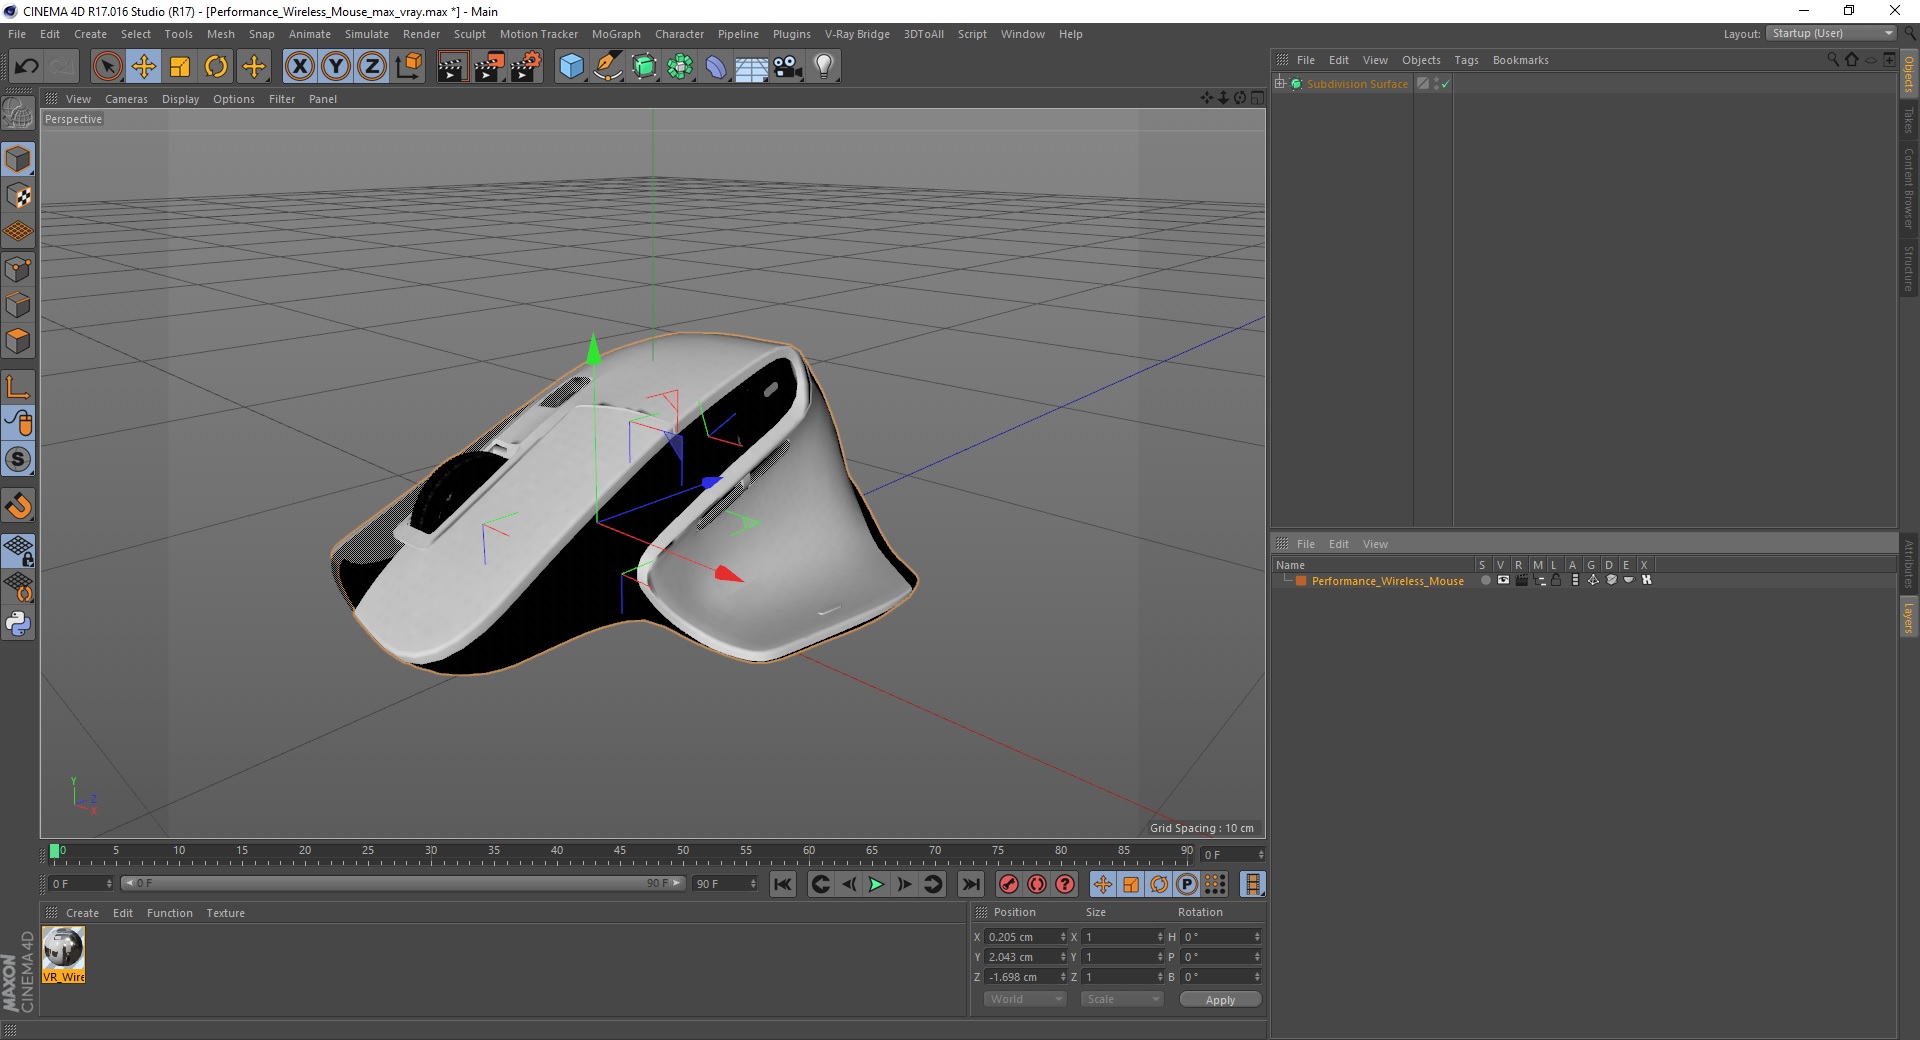1920x1040 pixels.
Task: Toggle Z axis lock
Action: coord(372,67)
